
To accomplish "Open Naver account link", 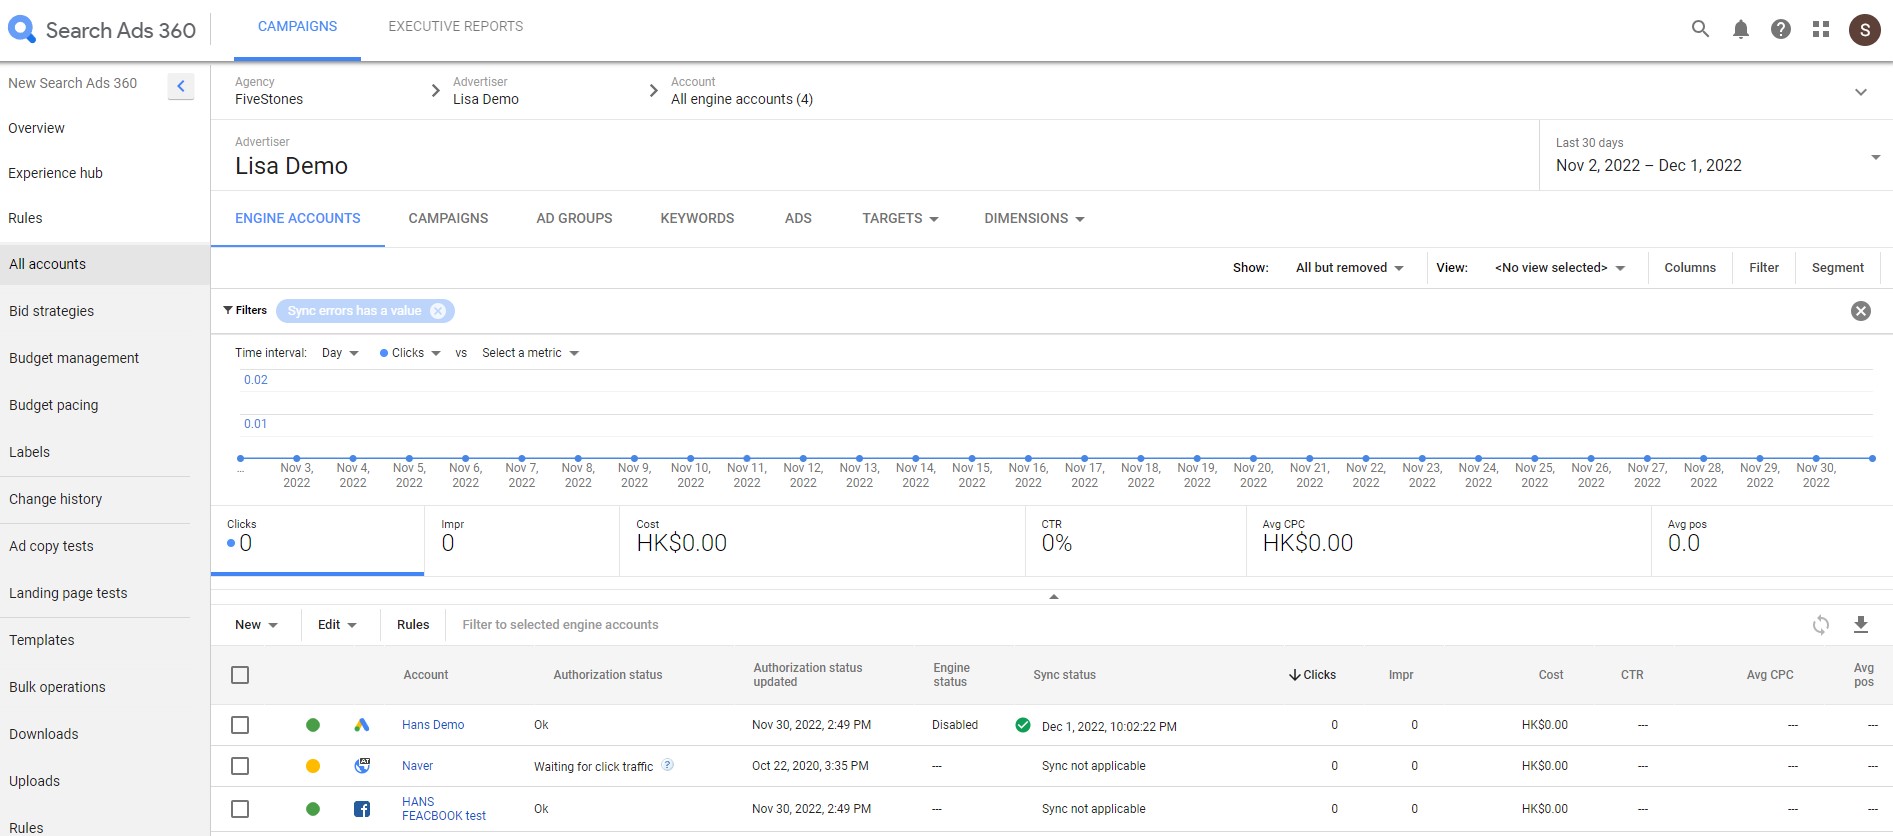I will (x=417, y=766).
